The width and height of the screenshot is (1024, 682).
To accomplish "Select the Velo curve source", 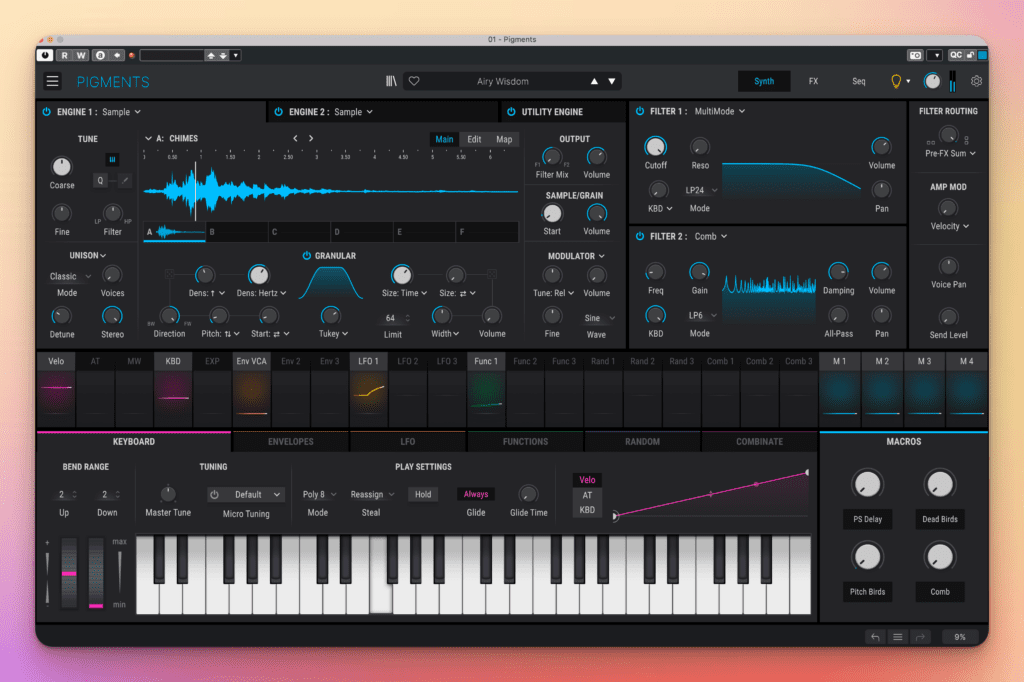I will coord(587,479).
